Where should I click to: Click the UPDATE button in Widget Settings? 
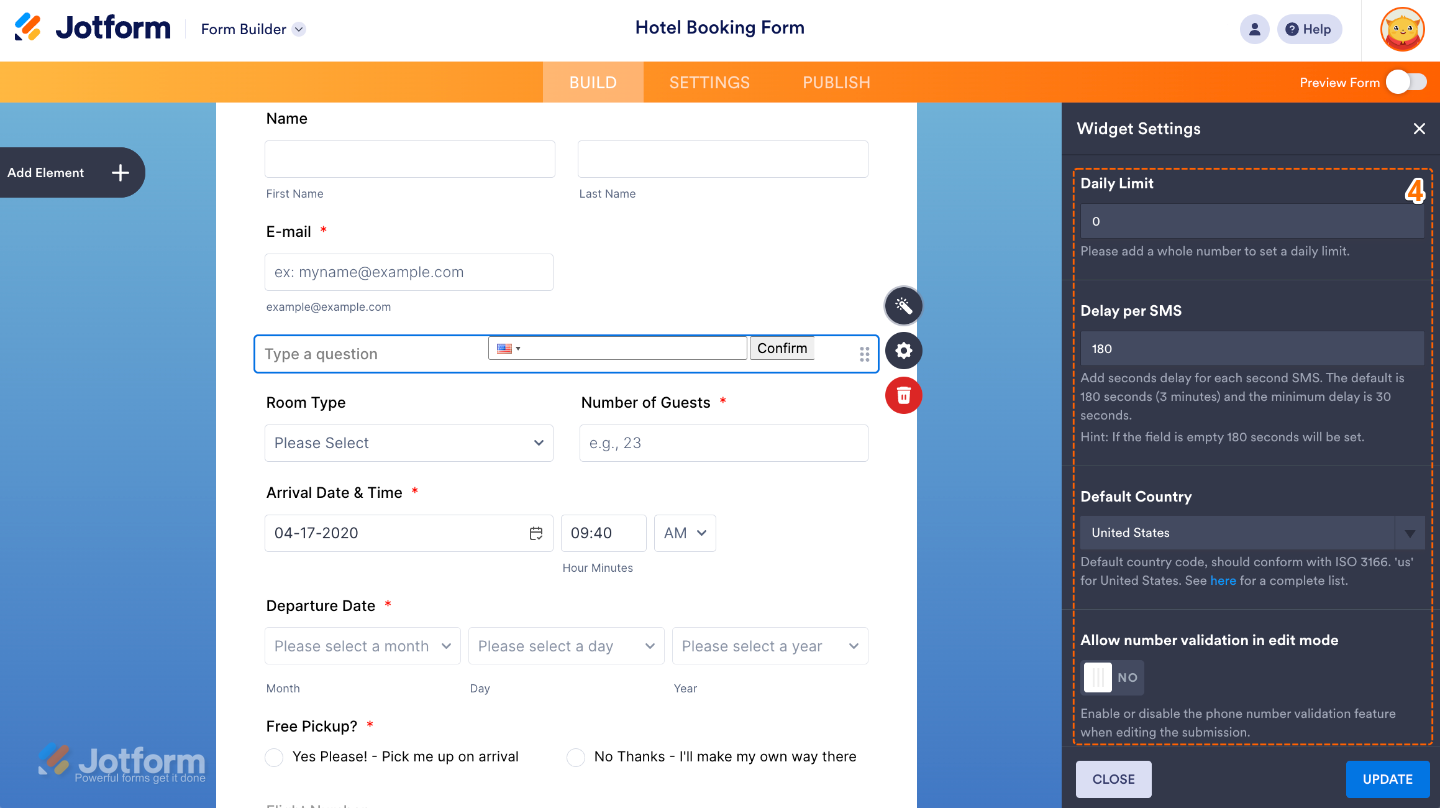(x=1387, y=779)
